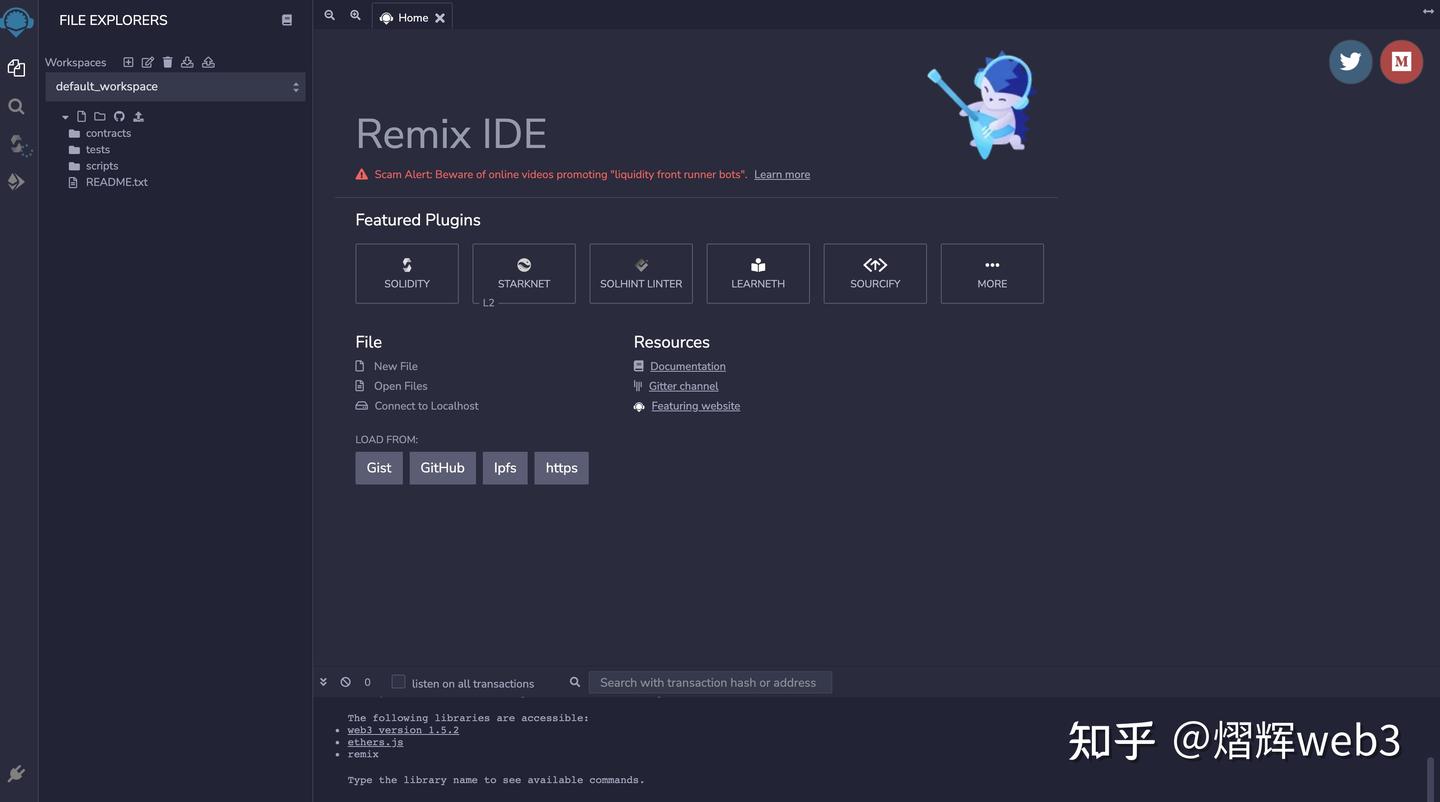
Task: Open the Gitter channel link
Action: pyautogui.click(x=684, y=386)
